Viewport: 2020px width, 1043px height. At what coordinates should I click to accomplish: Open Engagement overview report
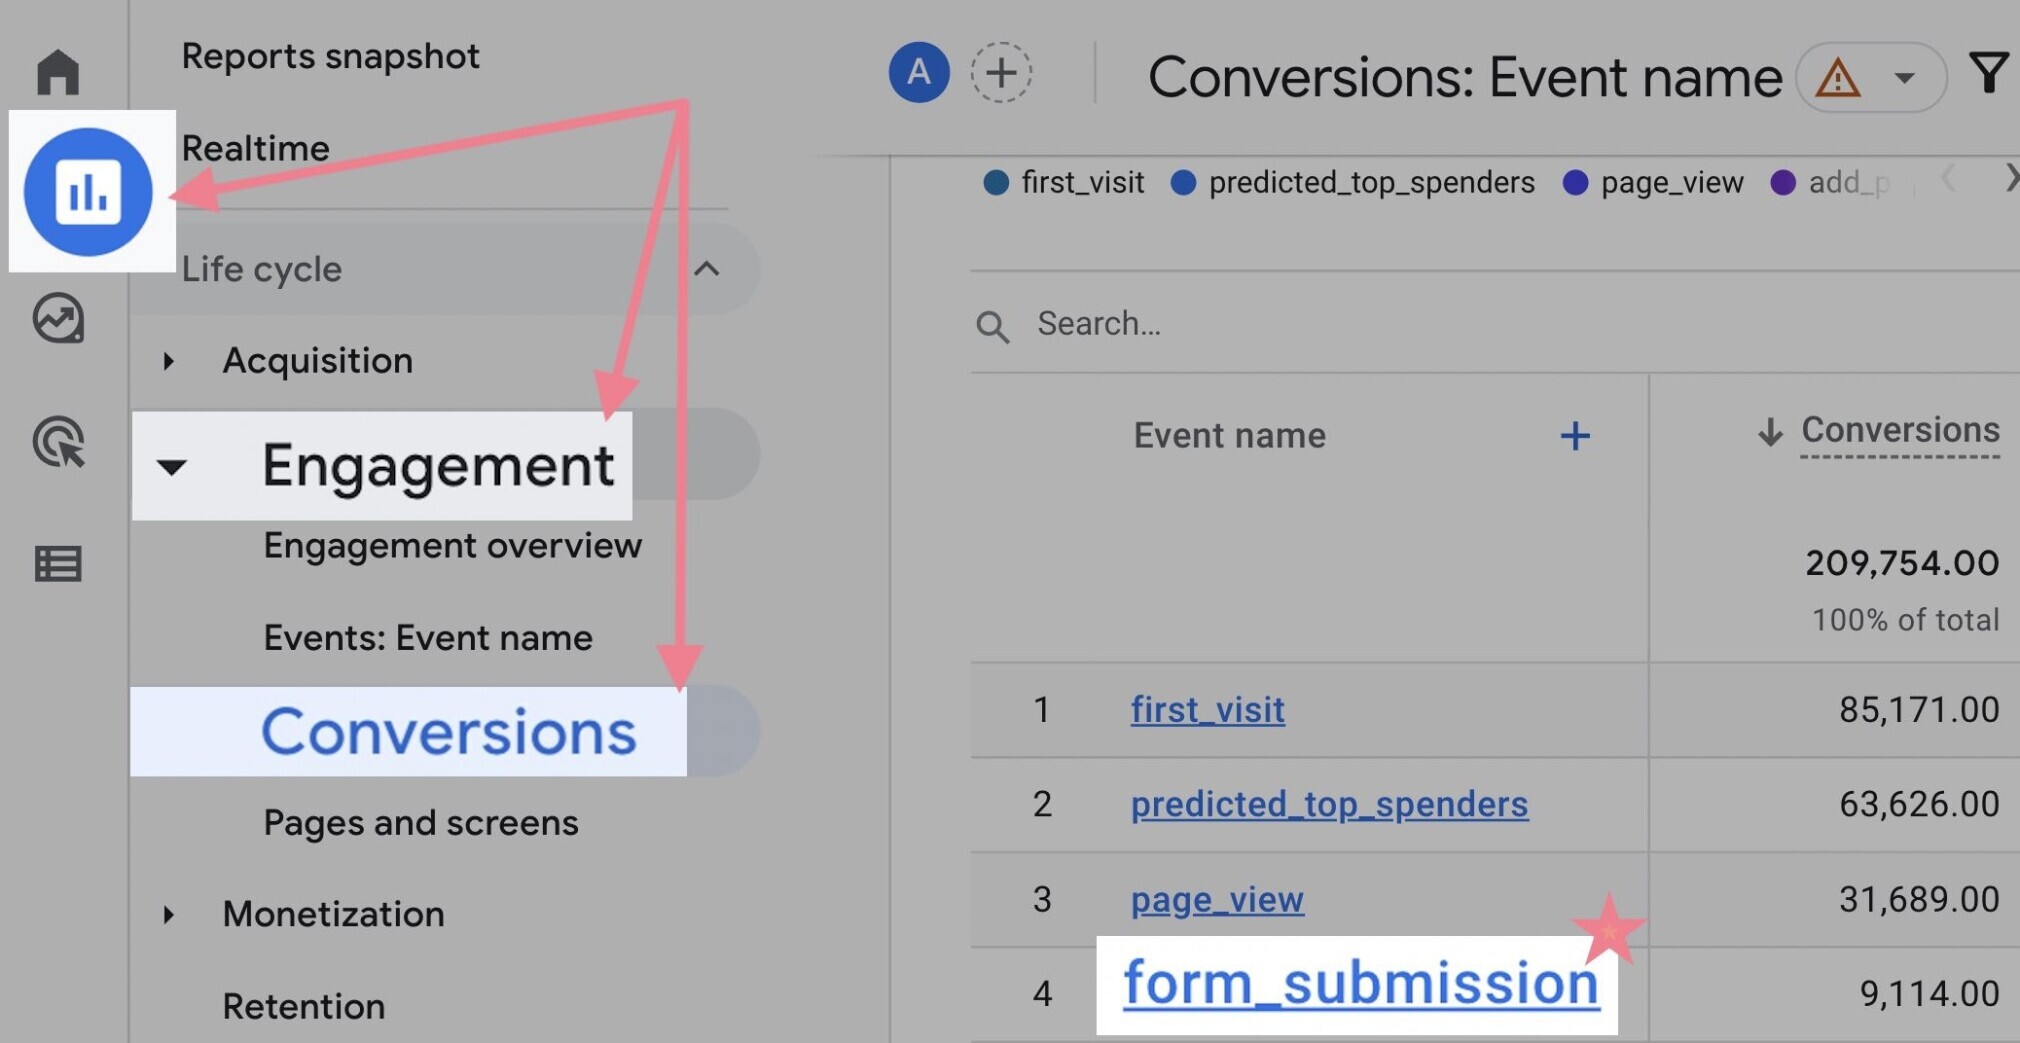pos(452,546)
